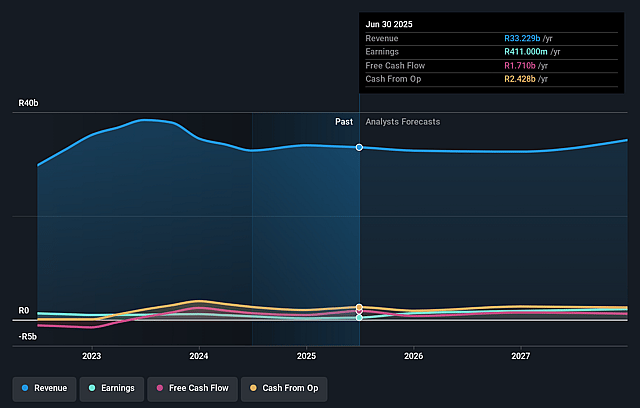This screenshot has width=640, height=408.
Task: Select the yellow Cash From Op marker at mid-2025
Action: pyautogui.click(x=359, y=307)
